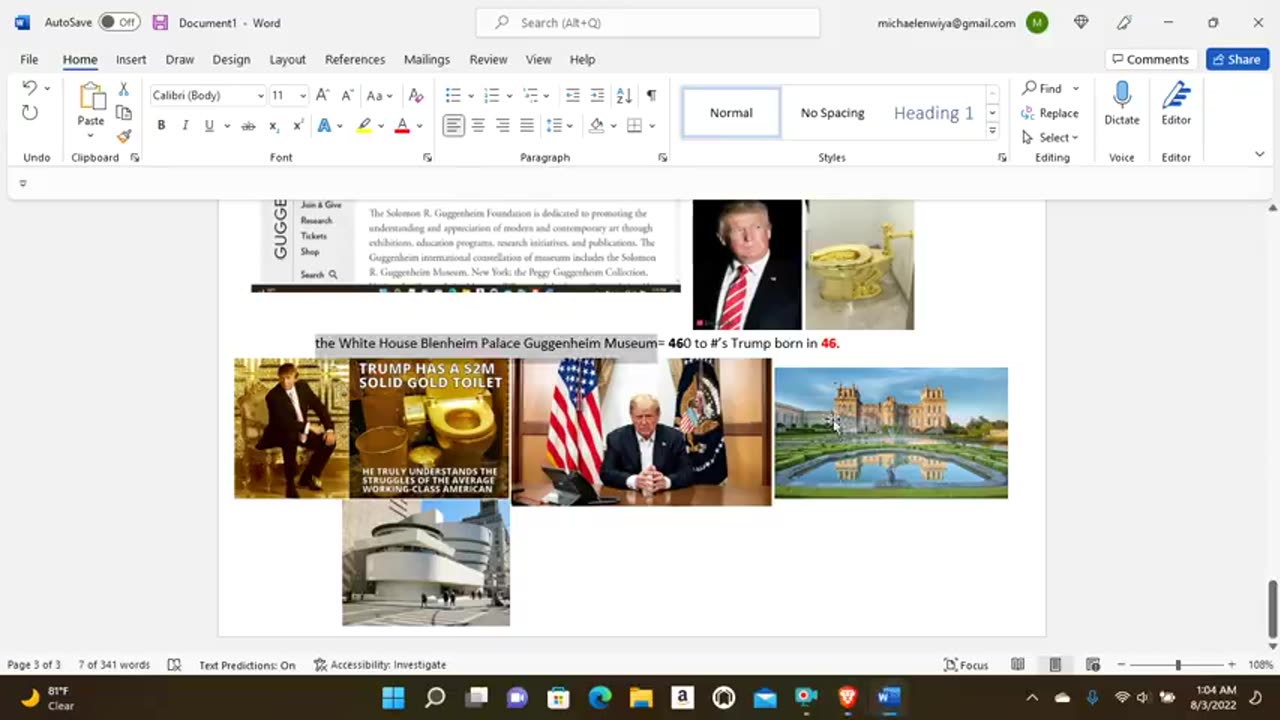Justify the paragraph text
The width and height of the screenshot is (1280, 720).
(526, 125)
